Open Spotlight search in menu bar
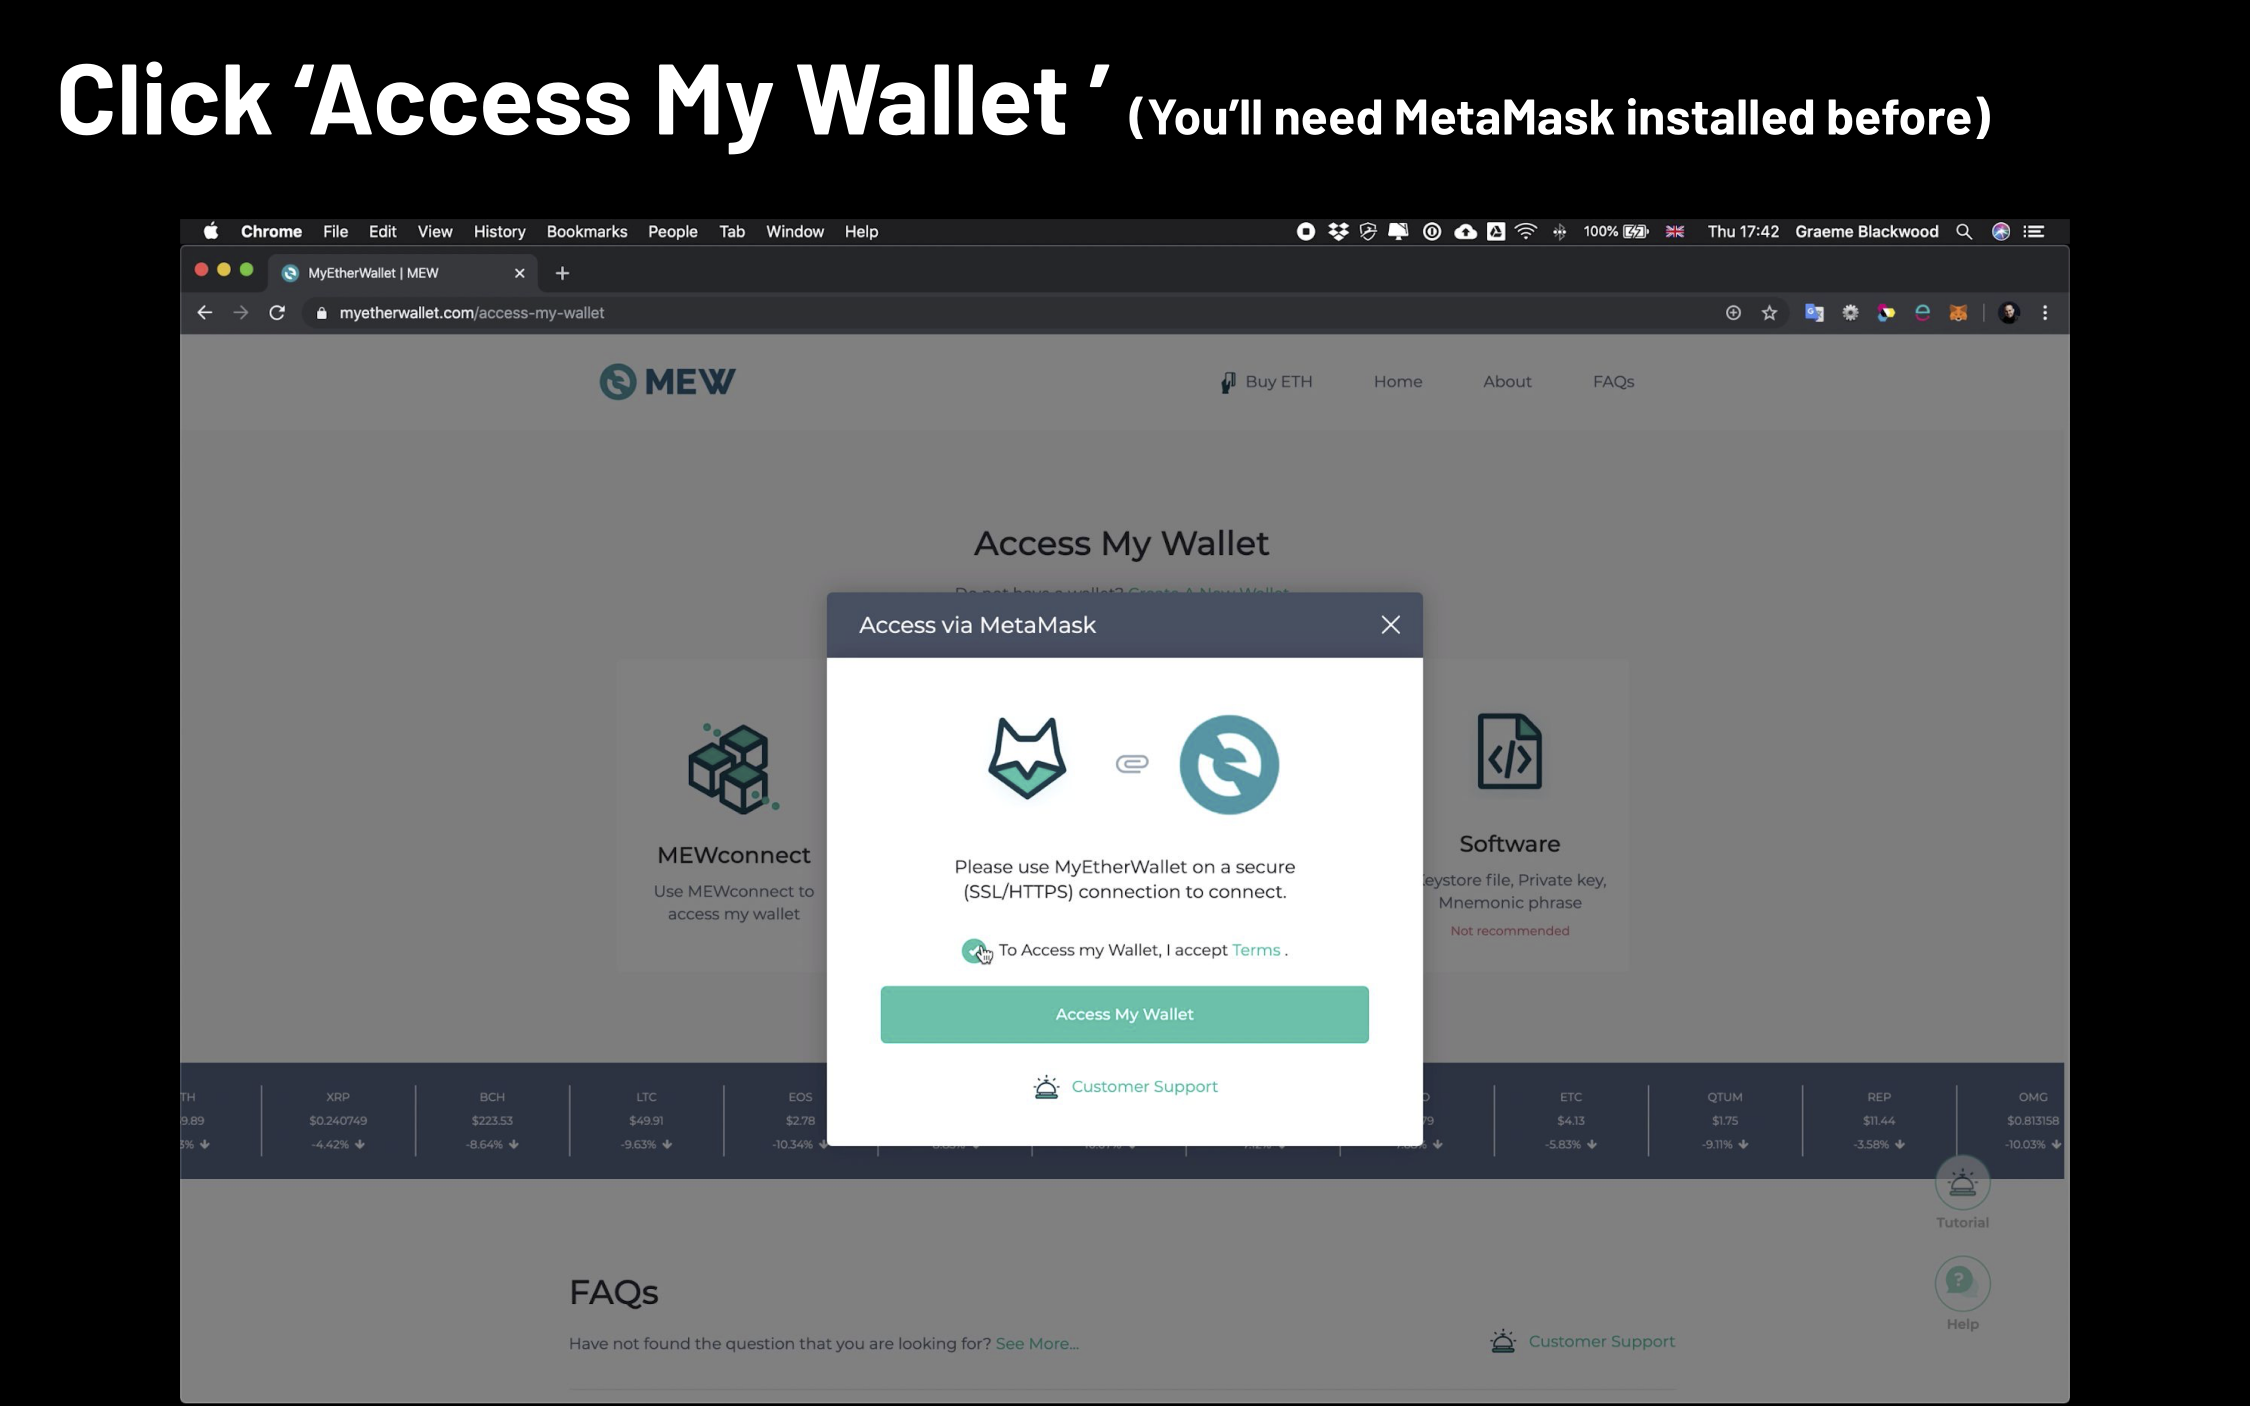 (1964, 231)
